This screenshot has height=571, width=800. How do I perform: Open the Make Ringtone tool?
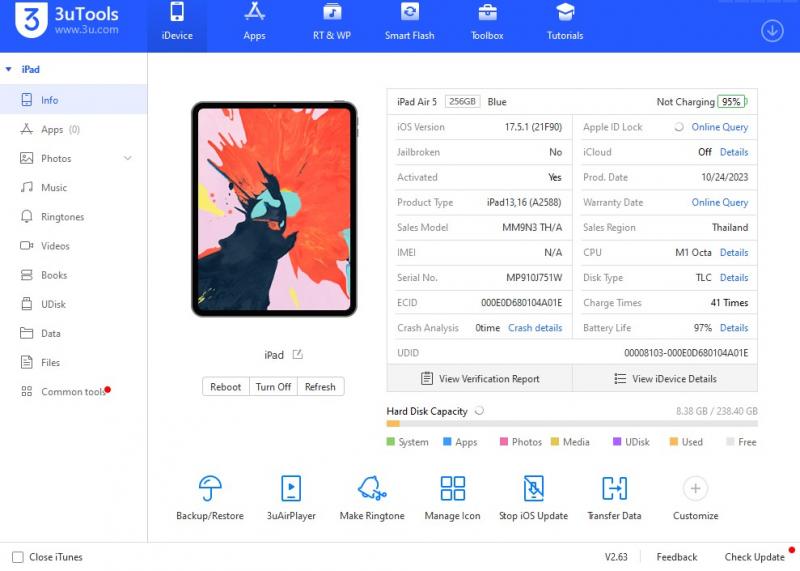tap(372, 488)
